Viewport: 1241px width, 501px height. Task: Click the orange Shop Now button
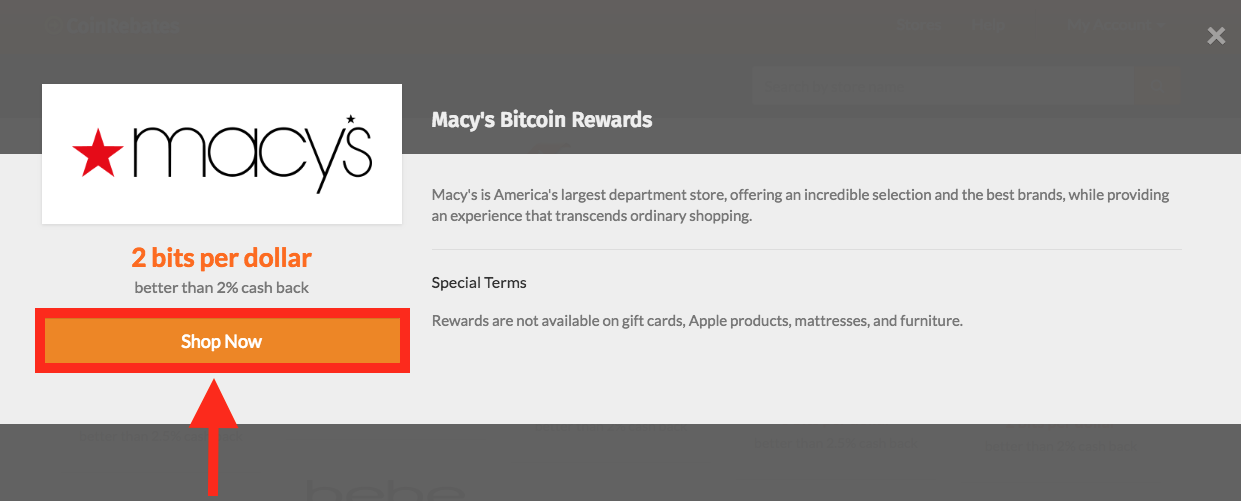point(221,342)
